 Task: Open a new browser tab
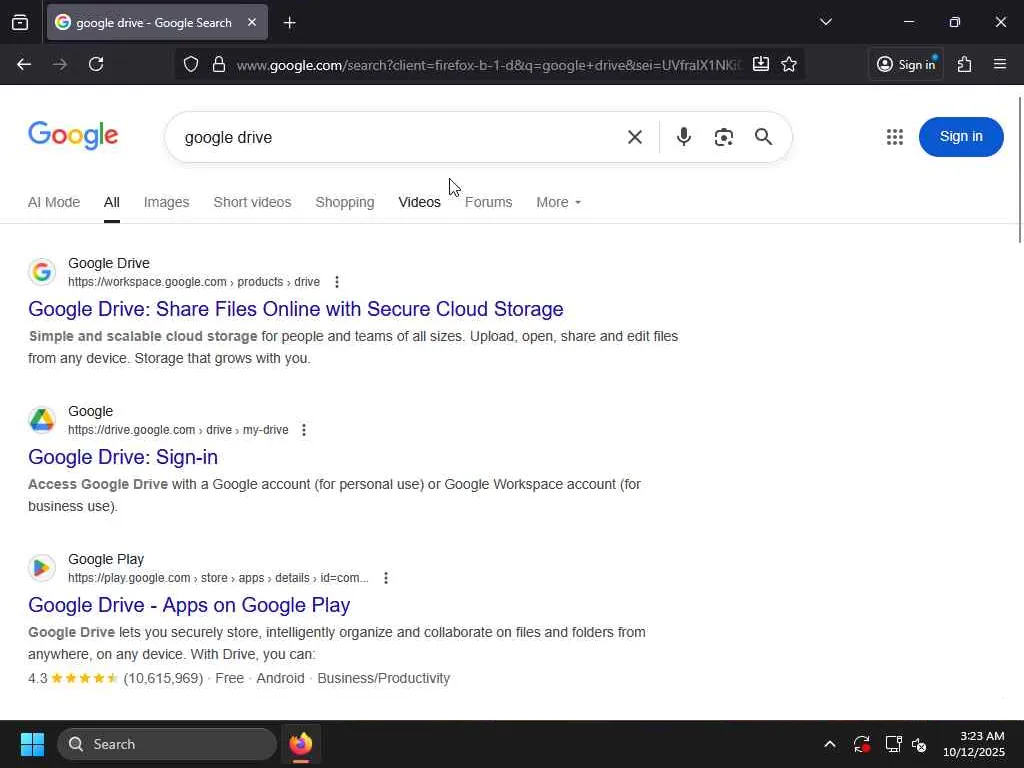[289, 23]
